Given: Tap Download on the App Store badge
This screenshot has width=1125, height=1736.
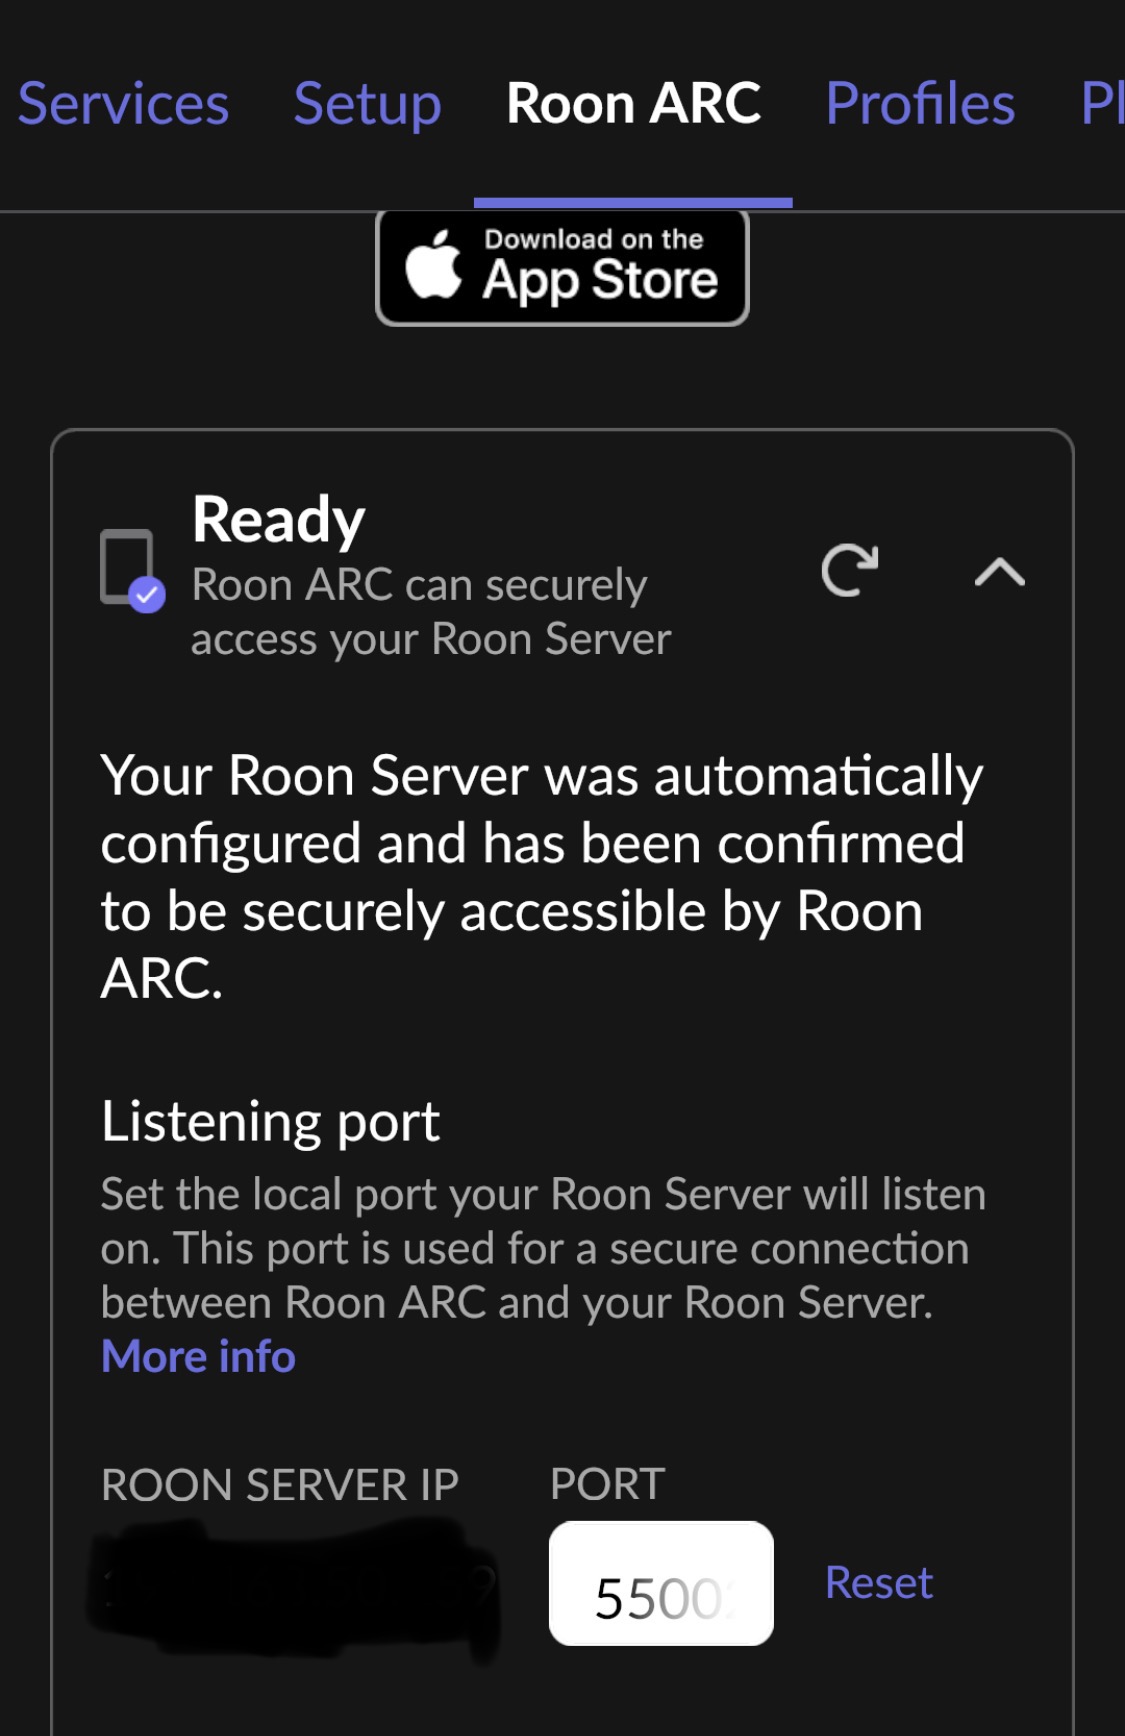Looking at the screenshot, I should pyautogui.click(x=562, y=267).
